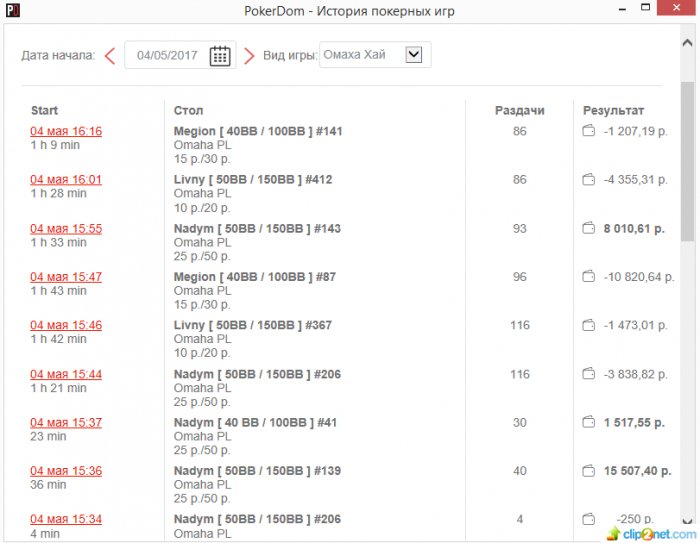Click the scroll down arrow of scrollbar
This screenshot has width=700, height=543.
pyautogui.click(x=688, y=521)
